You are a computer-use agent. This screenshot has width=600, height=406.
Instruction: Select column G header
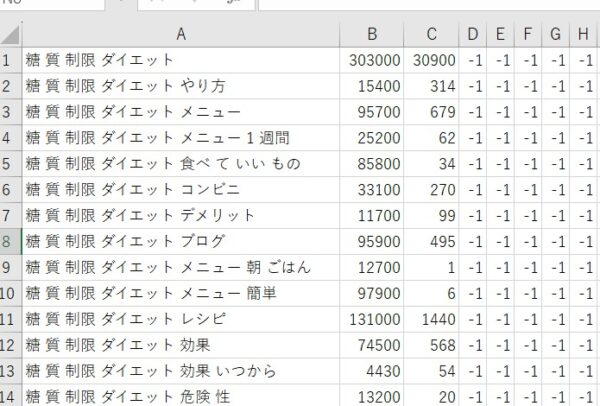pyautogui.click(x=555, y=34)
